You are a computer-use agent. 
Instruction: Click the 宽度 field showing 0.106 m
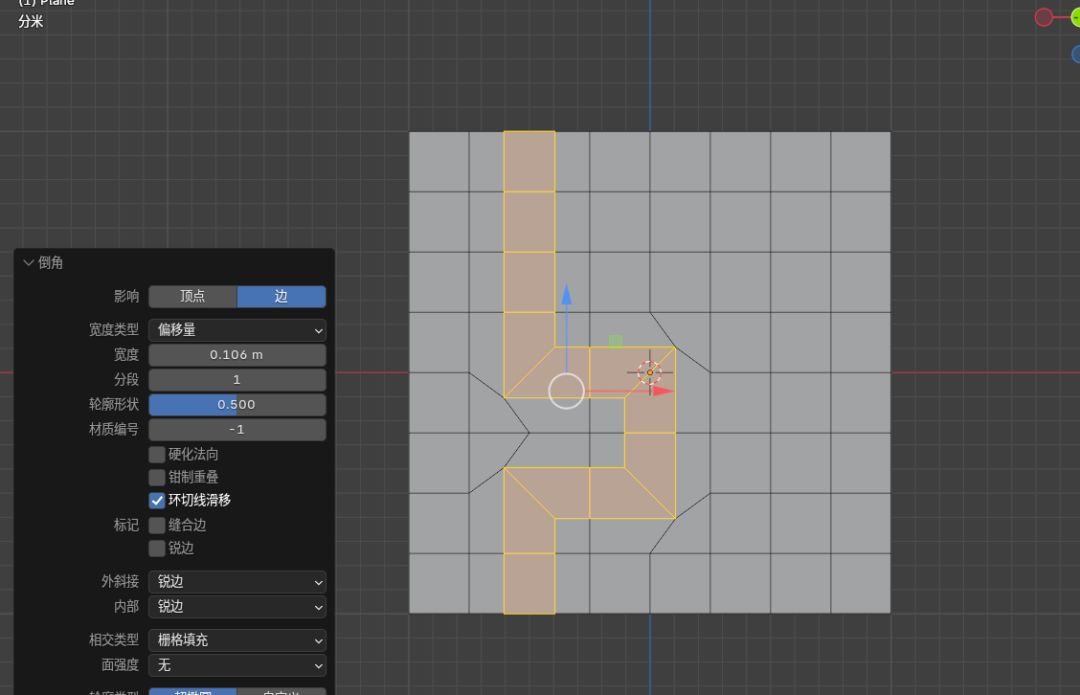click(237, 355)
